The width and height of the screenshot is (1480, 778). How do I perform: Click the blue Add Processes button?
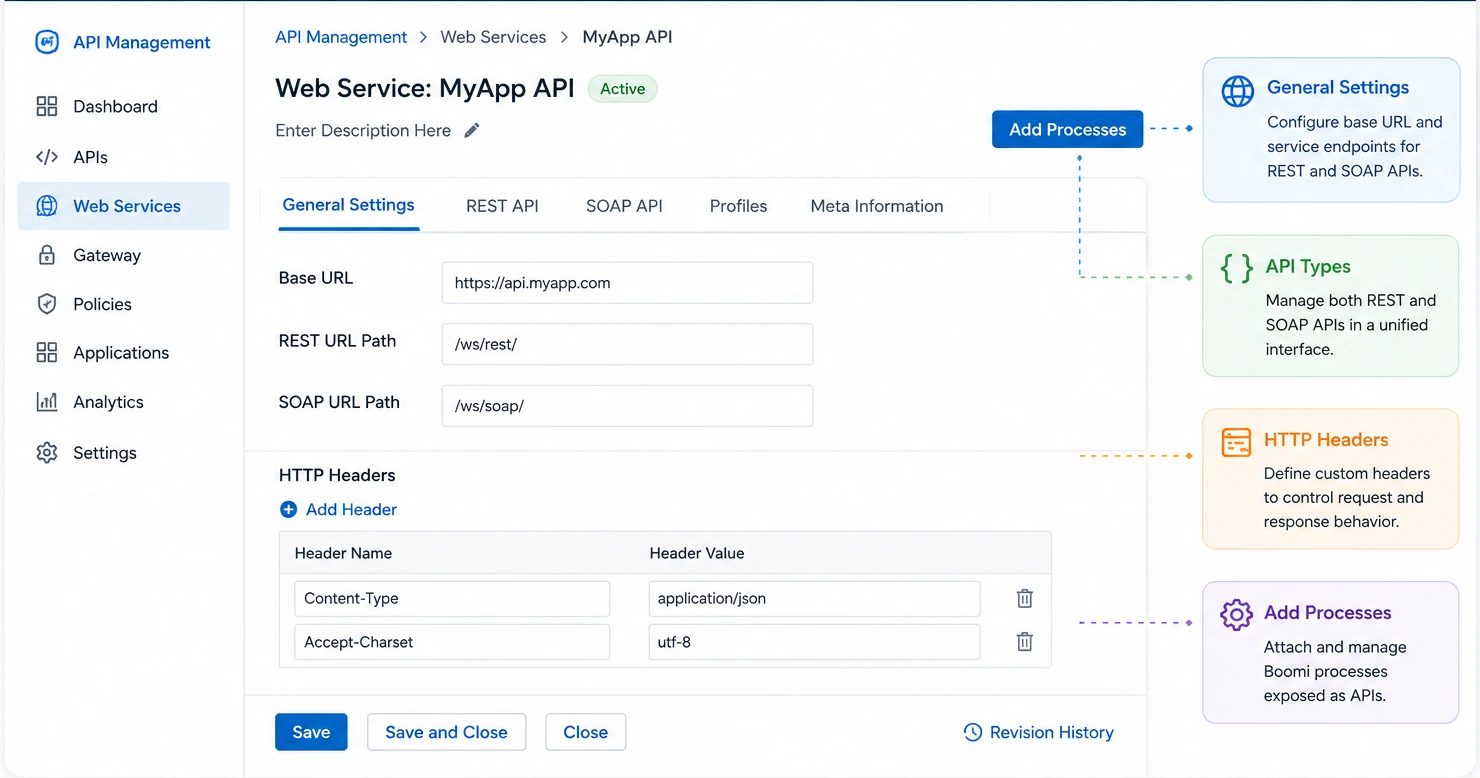[x=1067, y=129]
